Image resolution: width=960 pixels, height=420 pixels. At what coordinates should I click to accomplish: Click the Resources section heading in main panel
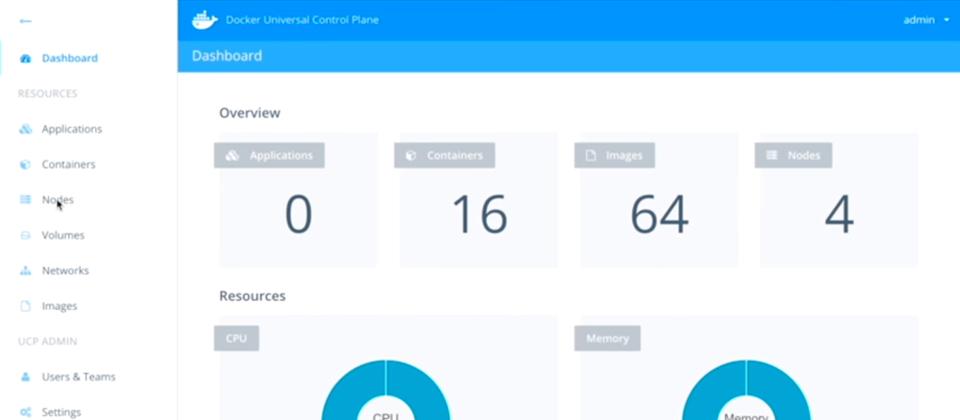point(252,296)
